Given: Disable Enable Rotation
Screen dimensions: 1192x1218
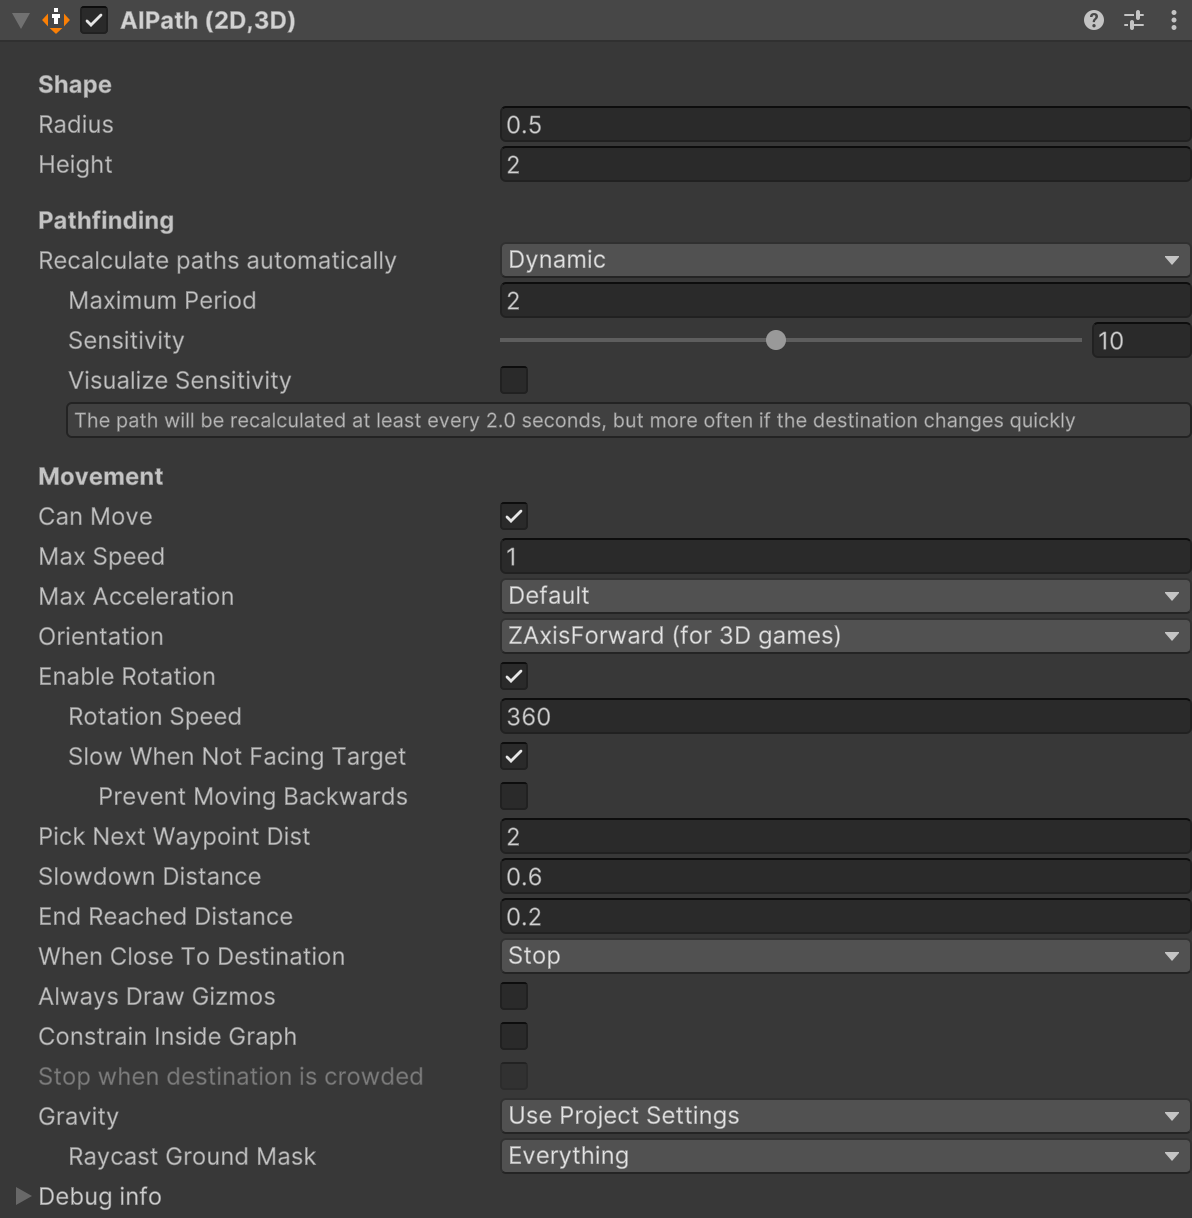Looking at the screenshot, I should point(513,676).
